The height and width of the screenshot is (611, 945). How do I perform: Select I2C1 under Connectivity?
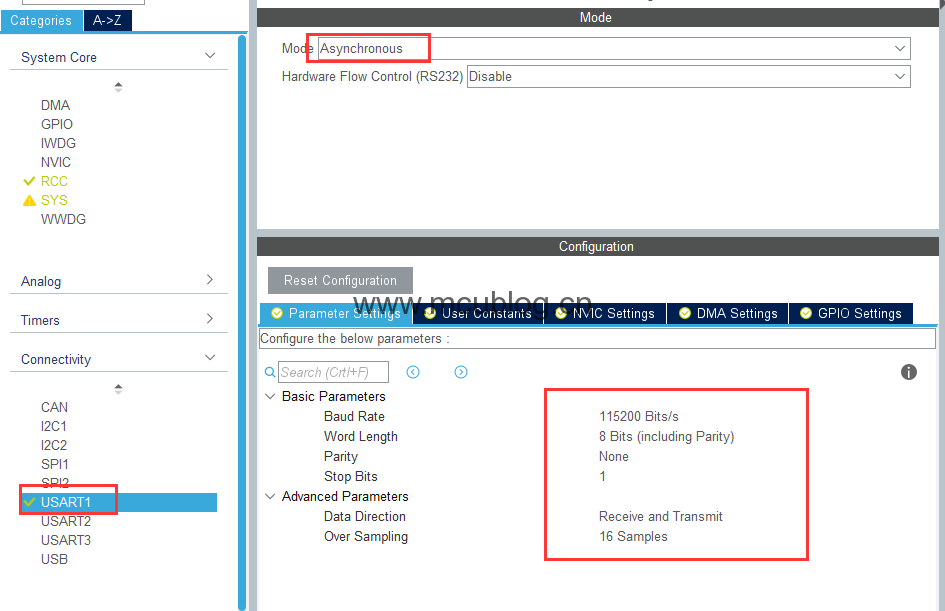coord(54,426)
